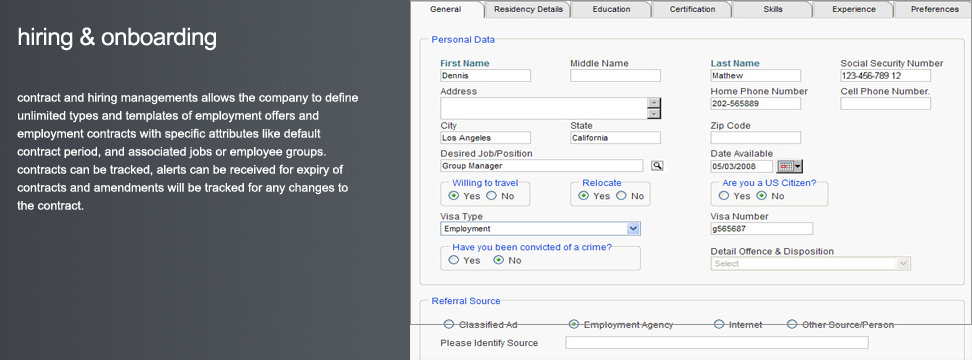Open the Skills tab
The image size is (972, 360).
772,9
